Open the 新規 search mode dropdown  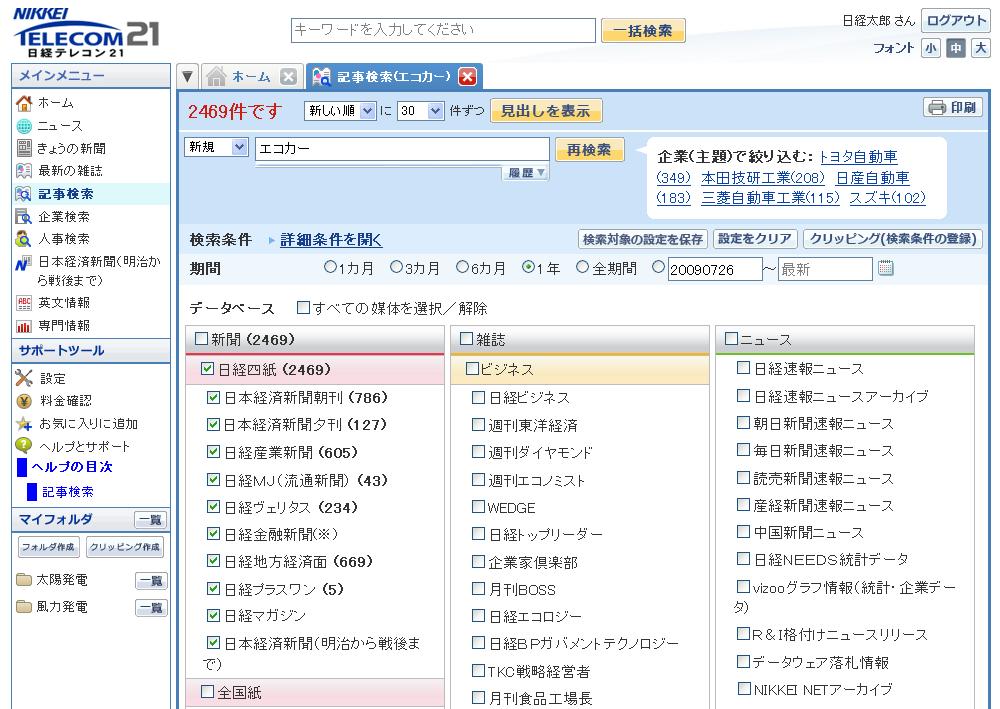pos(216,147)
